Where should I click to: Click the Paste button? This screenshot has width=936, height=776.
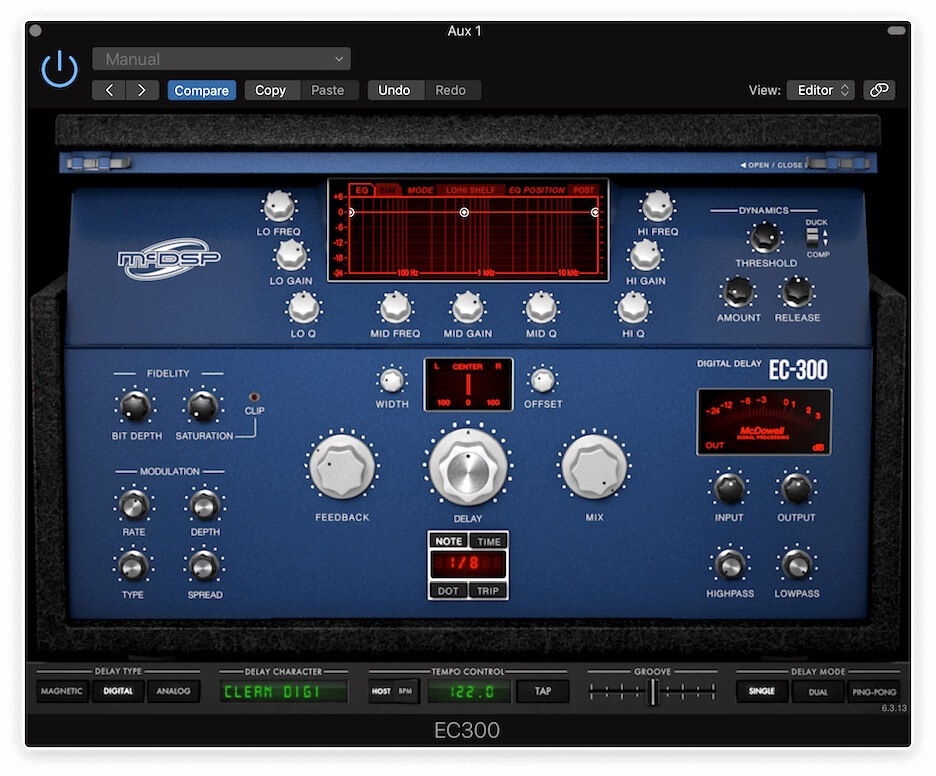tap(328, 90)
